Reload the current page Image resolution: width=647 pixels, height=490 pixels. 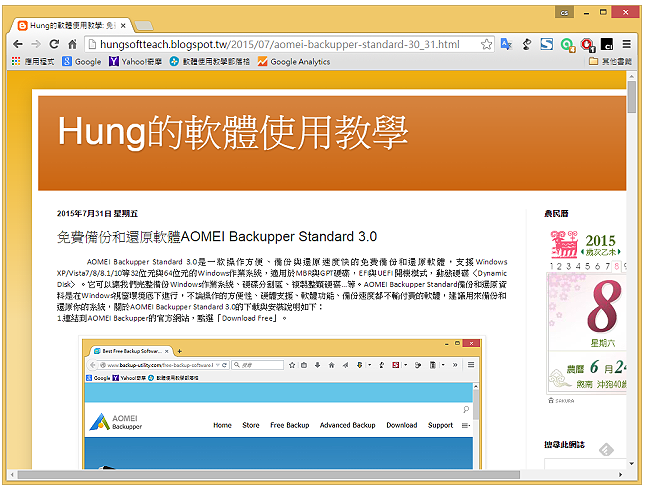54,44
